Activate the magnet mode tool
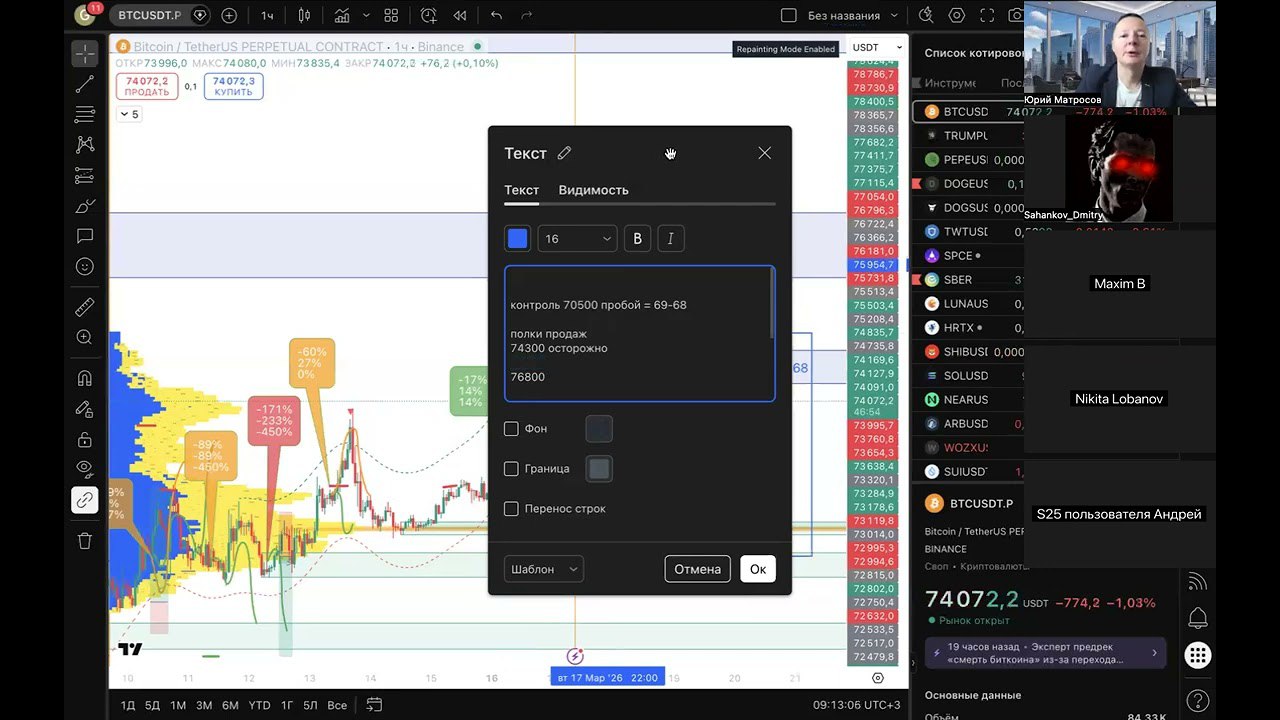The height and width of the screenshot is (720, 1280). (85, 378)
